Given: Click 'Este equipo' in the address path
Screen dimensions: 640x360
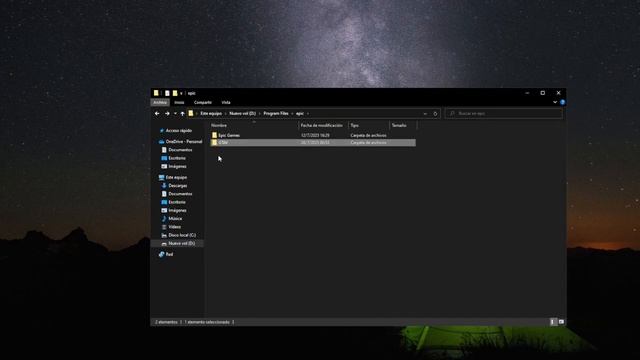Looking at the screenshot, I should click(x=211, y=113).
